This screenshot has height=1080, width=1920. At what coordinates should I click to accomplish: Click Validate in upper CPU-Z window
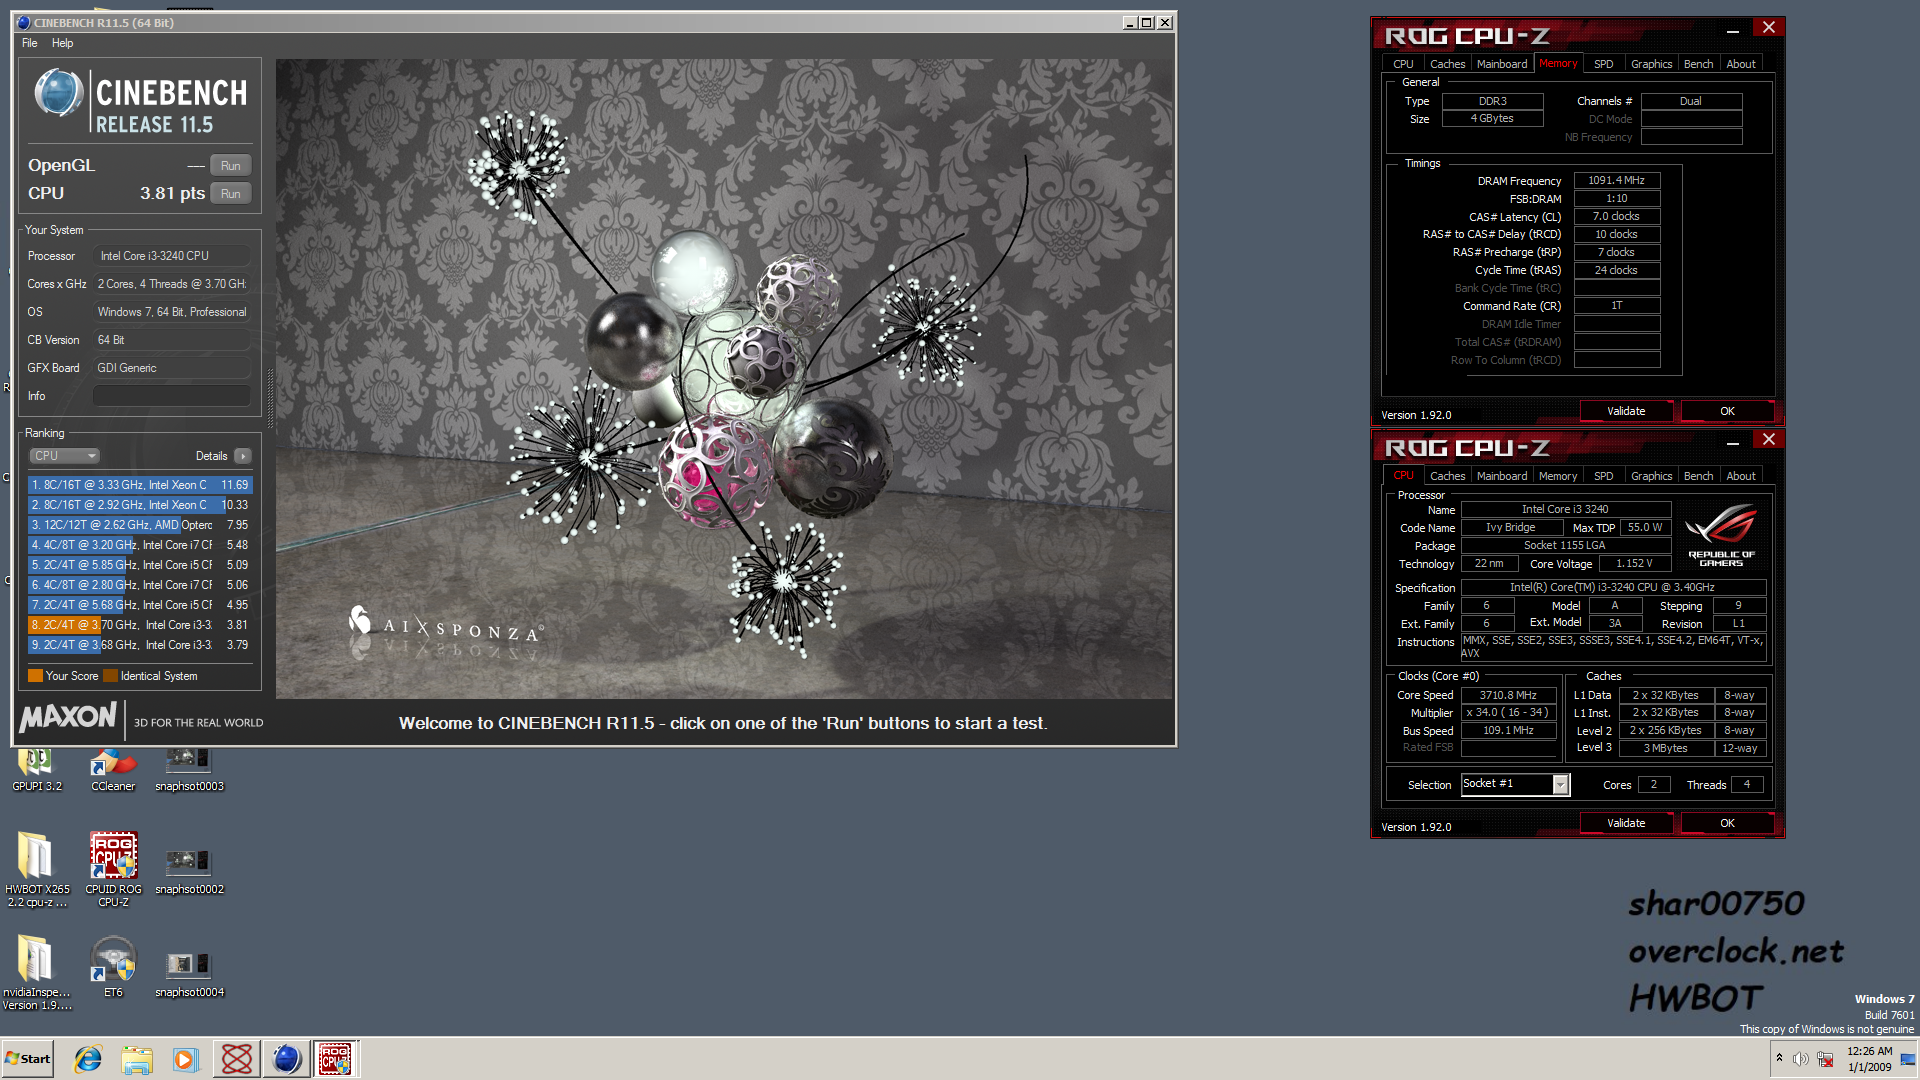point(1626,411)
